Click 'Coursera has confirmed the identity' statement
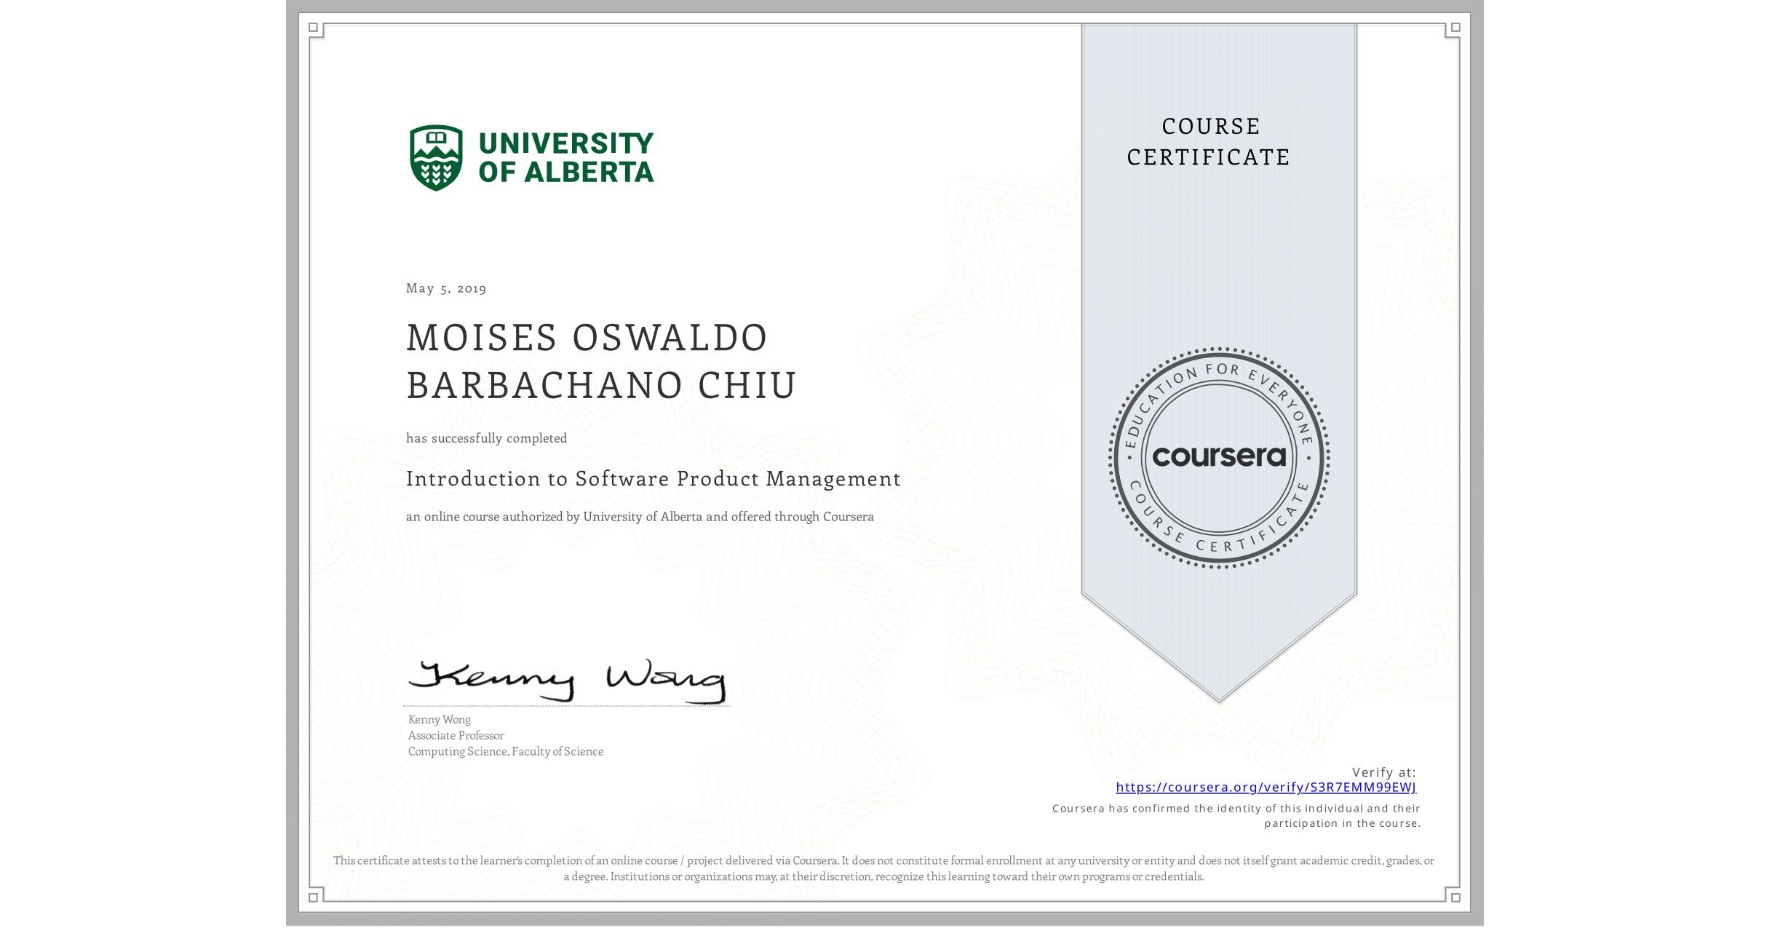Image resolution: width=1772 pixels, height=928 pixels. click(1236, 816)
